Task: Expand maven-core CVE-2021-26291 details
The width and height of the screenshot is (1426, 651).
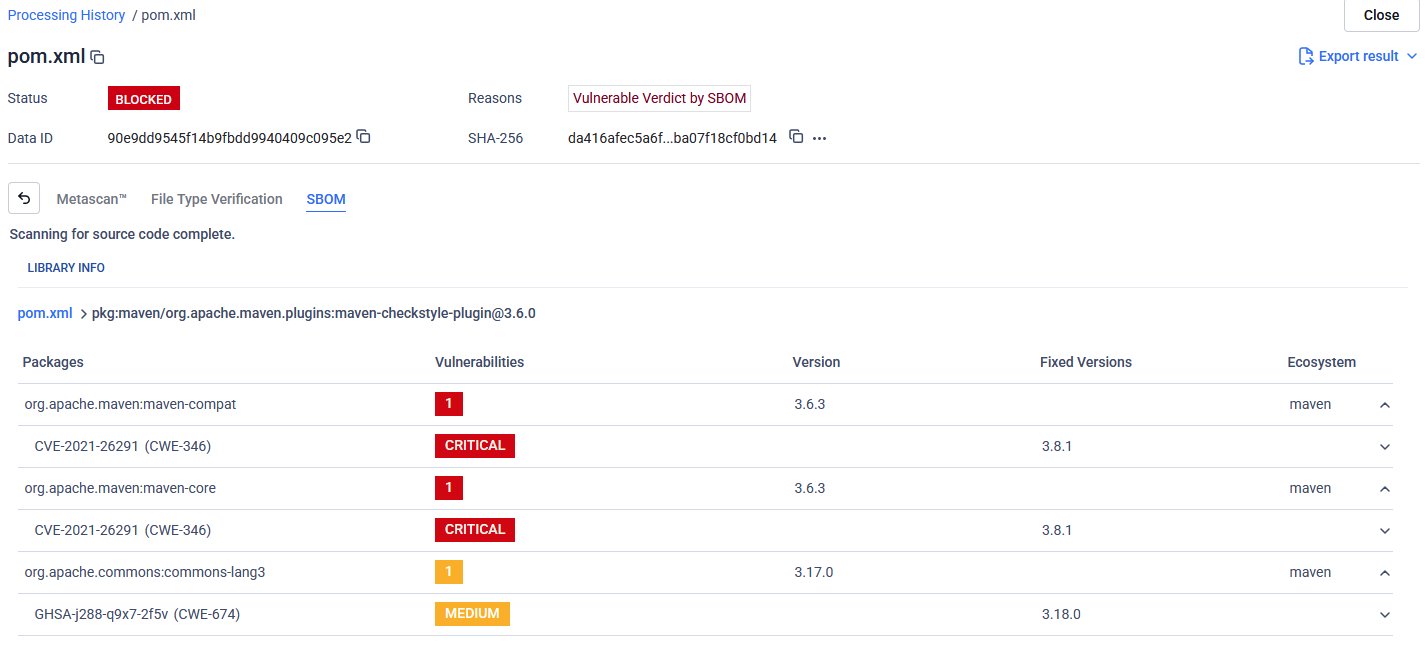Action: pyautogui.click(x=1384, y=531)
